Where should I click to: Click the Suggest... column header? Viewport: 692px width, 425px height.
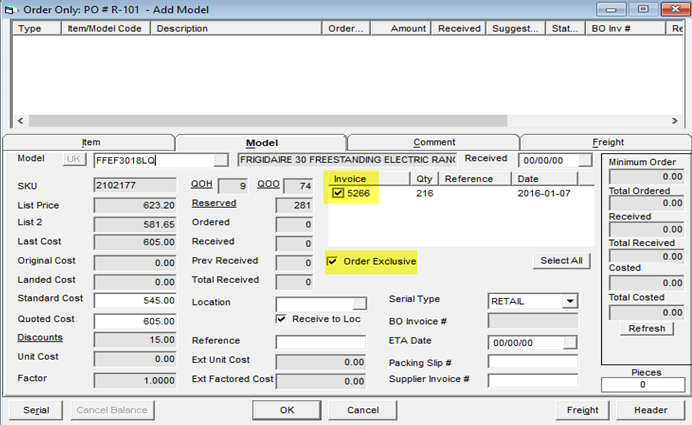[x=515, y=28]
